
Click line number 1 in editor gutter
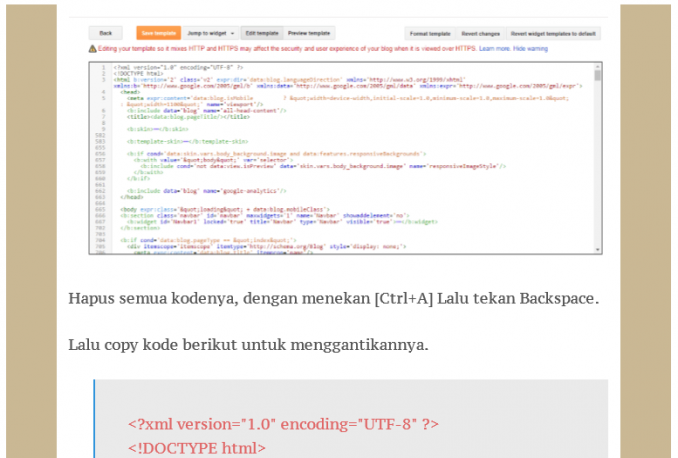pyautogui.click(x=104, y=67)
